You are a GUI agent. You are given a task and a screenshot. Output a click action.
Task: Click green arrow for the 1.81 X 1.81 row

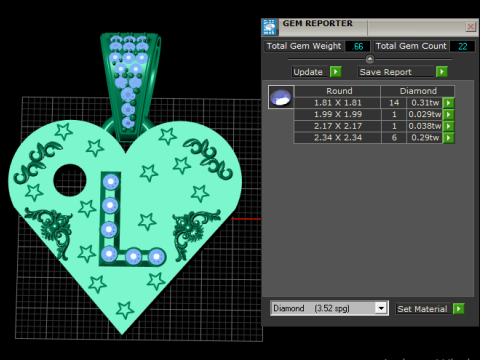tap(449, 103)
